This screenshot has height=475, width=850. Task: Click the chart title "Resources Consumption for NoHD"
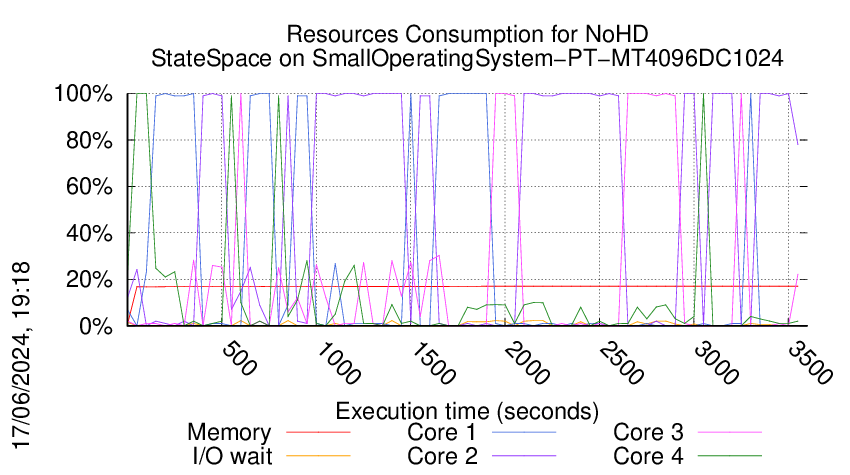pyautogui.click(x=467, y=34)
